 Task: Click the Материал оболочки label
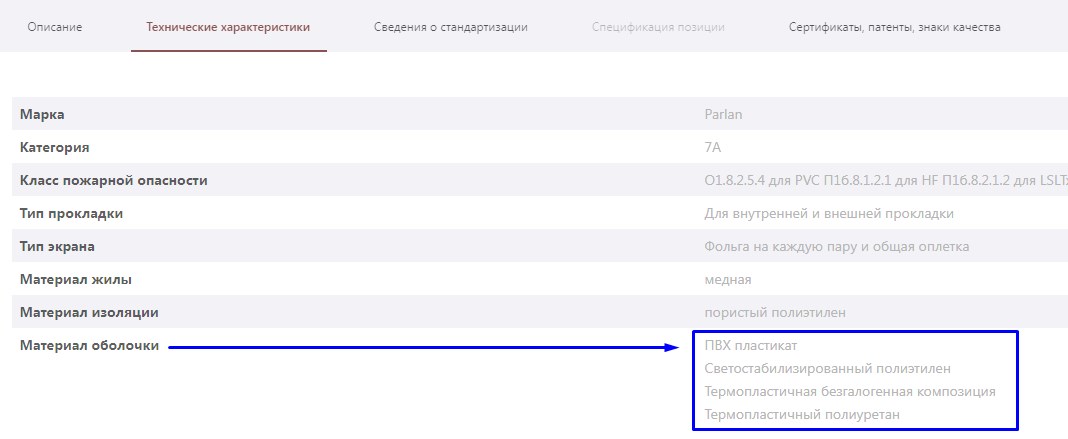pos(89,346)
